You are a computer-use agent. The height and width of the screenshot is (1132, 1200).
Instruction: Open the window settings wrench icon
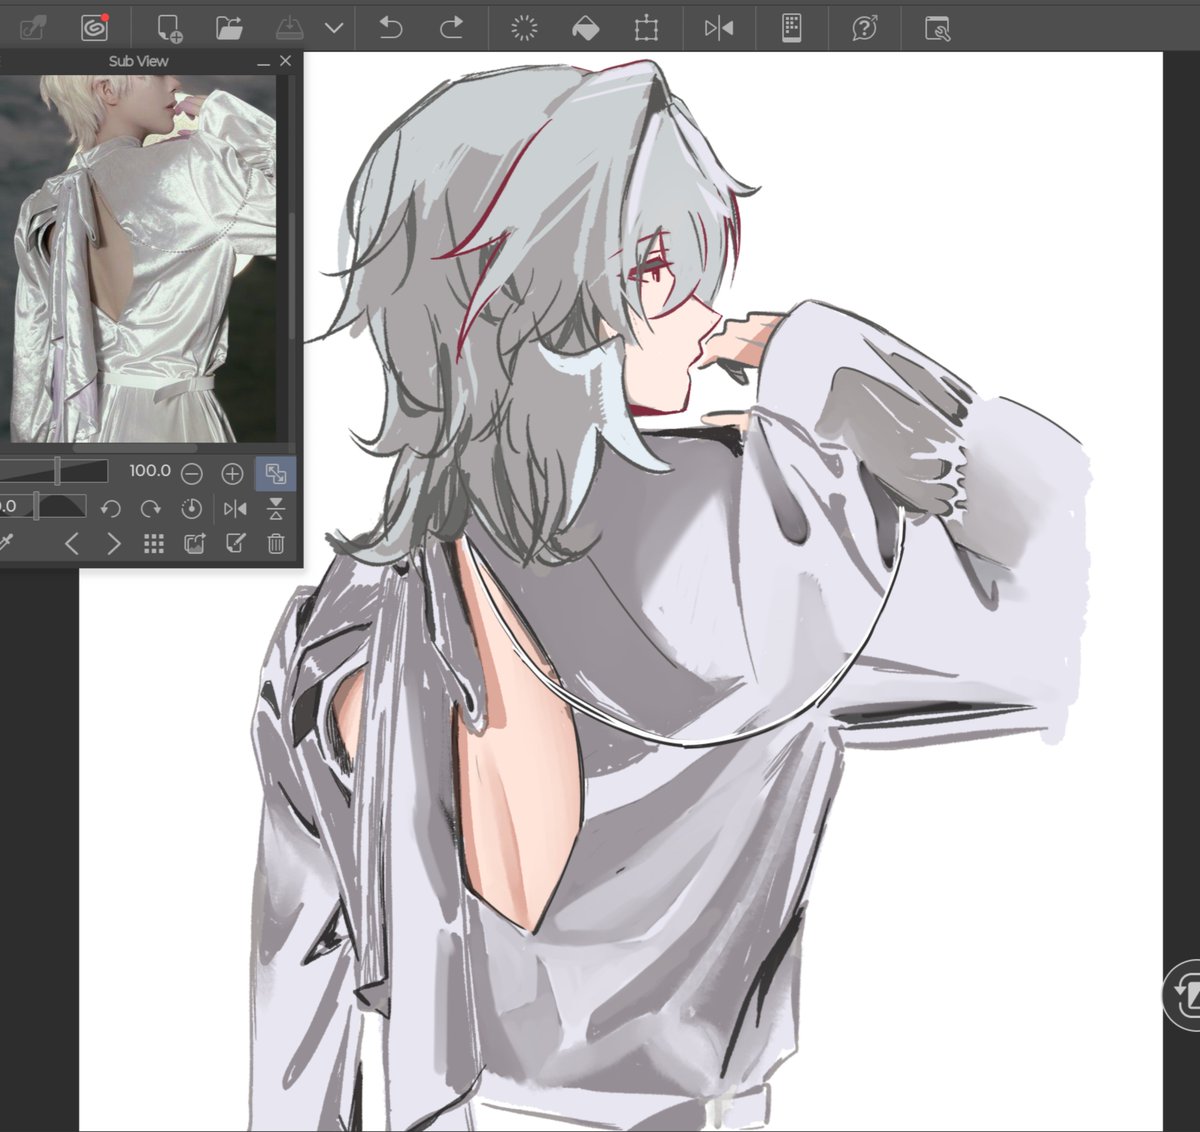click(x=937, y=28)
